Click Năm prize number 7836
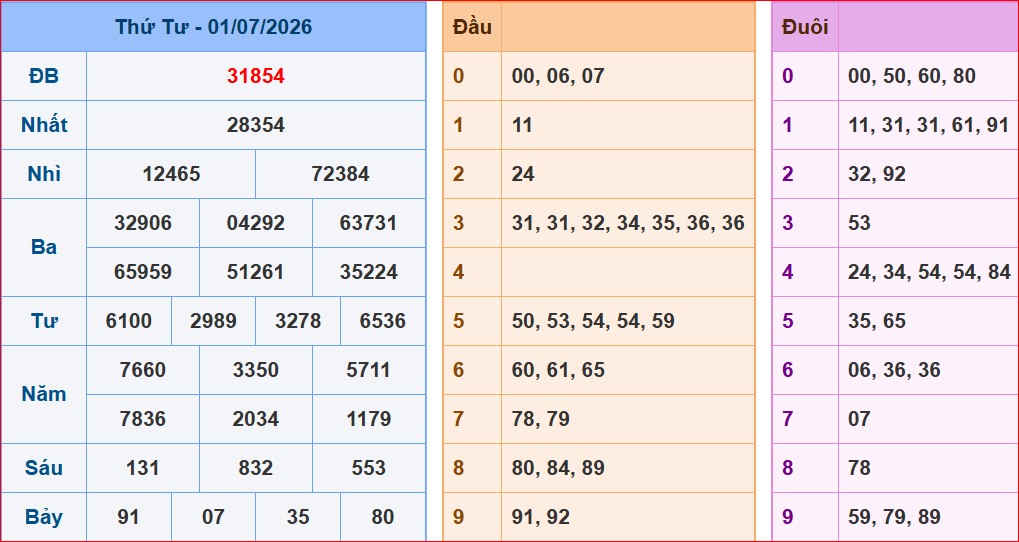Viewport: 1019px width, 542px height. (x=143, y=419)
